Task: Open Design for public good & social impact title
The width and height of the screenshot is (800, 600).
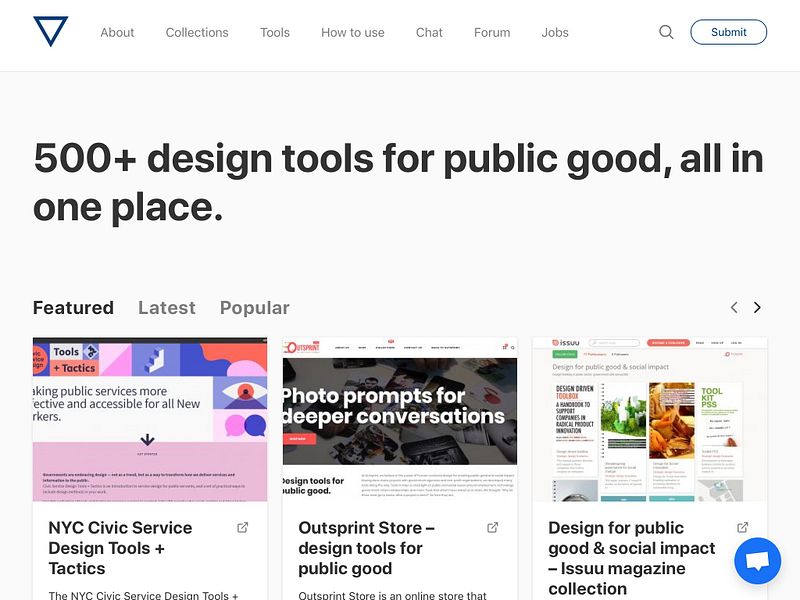Action: (x=632, y=558)
